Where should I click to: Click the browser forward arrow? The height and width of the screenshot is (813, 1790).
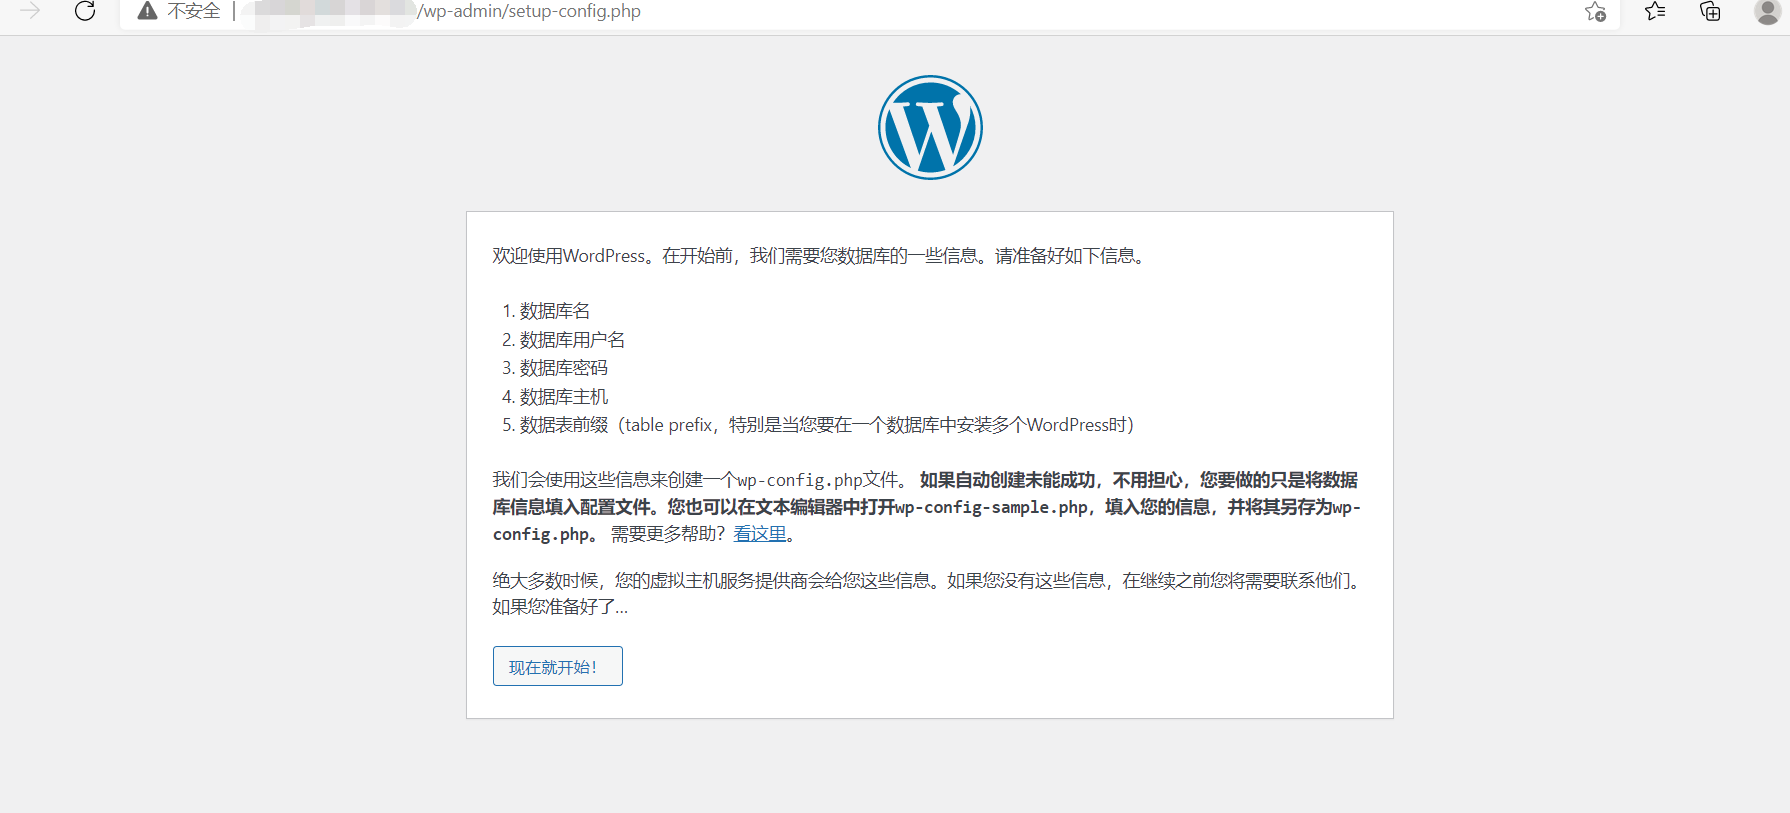[x=30, y=11]
